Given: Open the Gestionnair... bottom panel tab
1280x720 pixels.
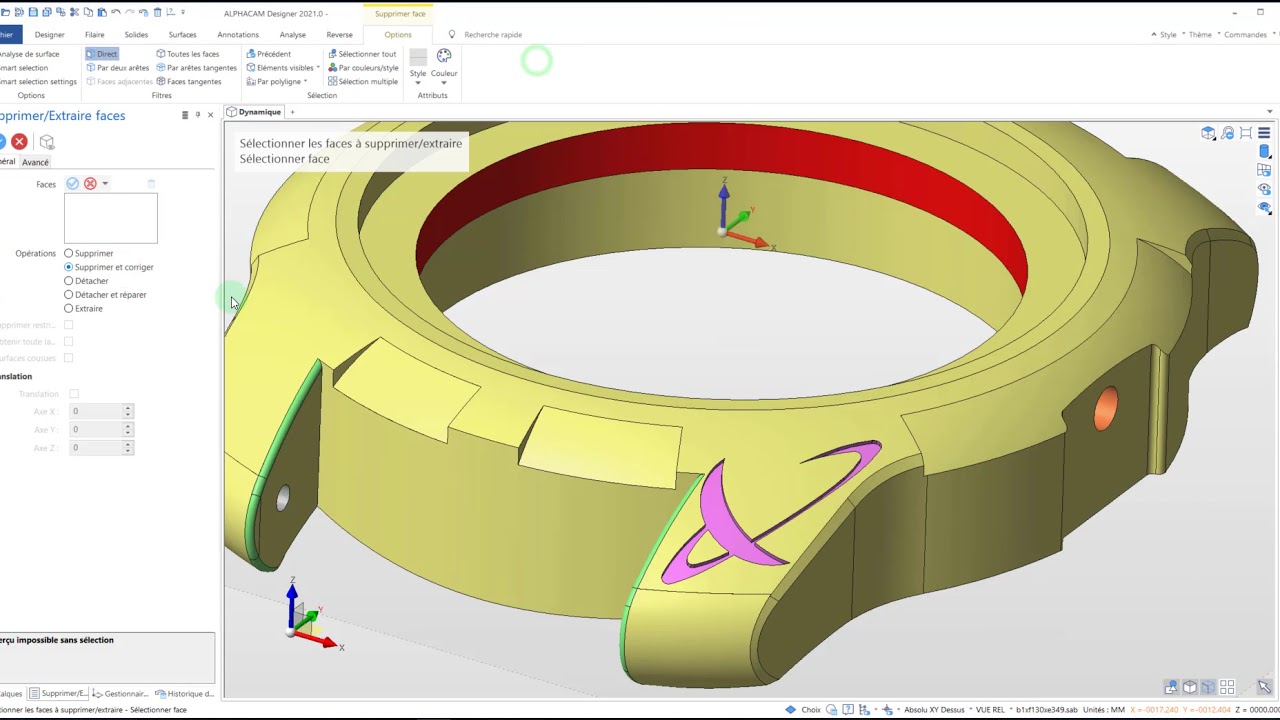Looking at the screenshot, I should click(121, 693).
